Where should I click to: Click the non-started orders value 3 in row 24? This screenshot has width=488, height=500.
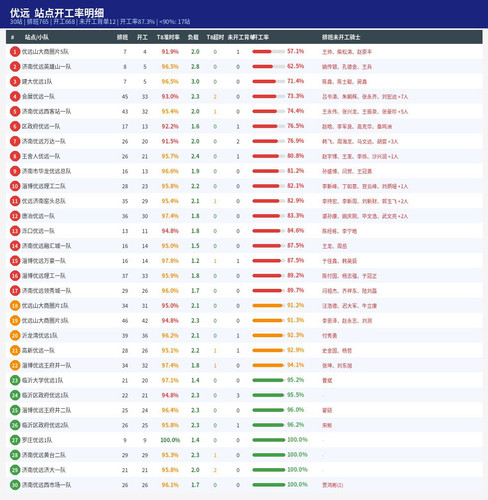[x=238, y=395]
